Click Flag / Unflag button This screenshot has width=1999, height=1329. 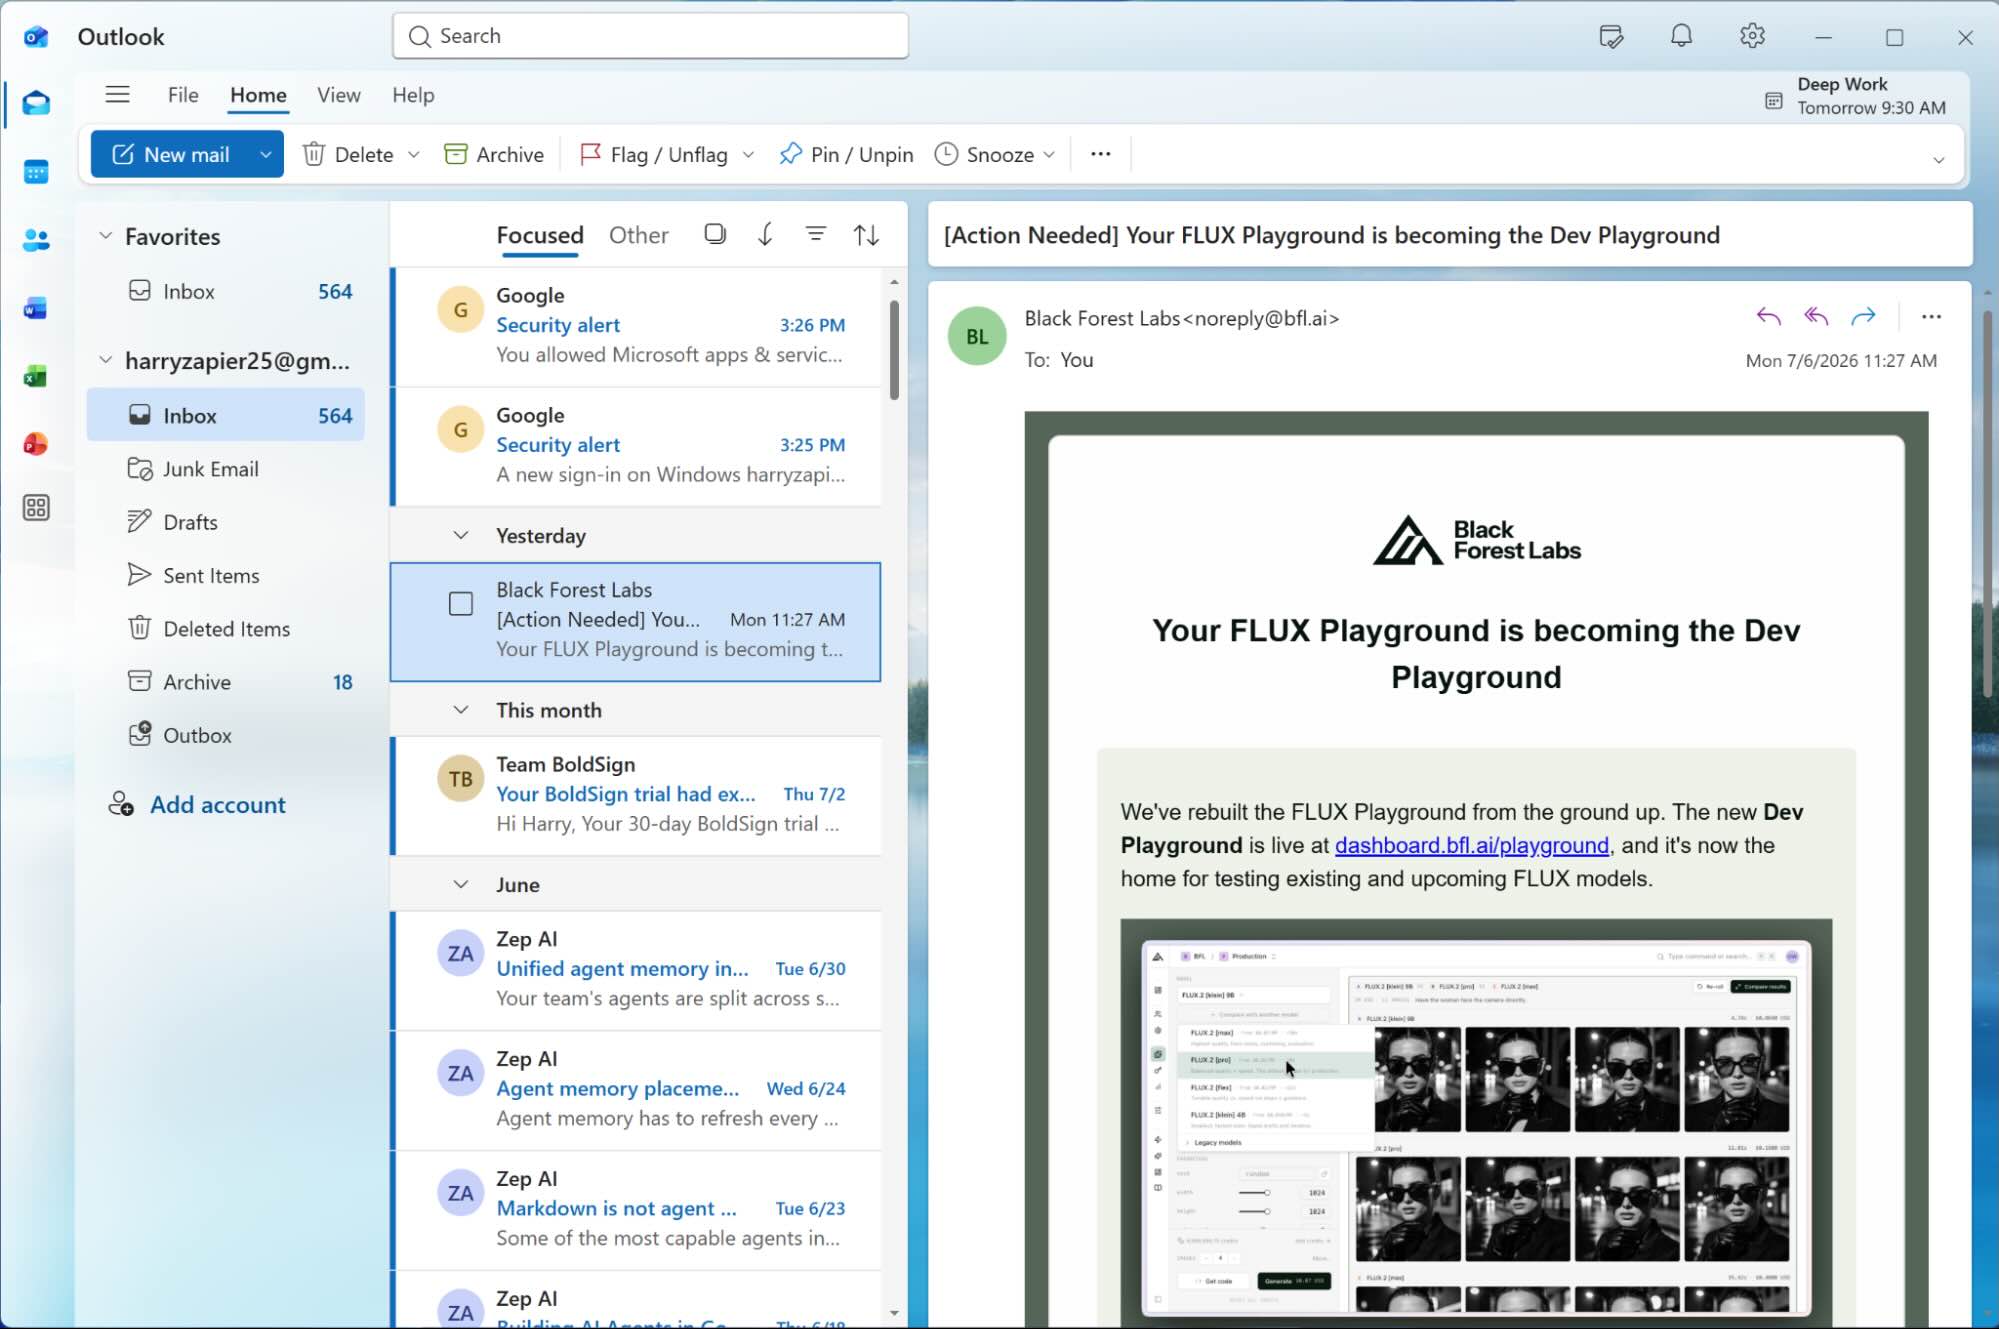(654, 154)
